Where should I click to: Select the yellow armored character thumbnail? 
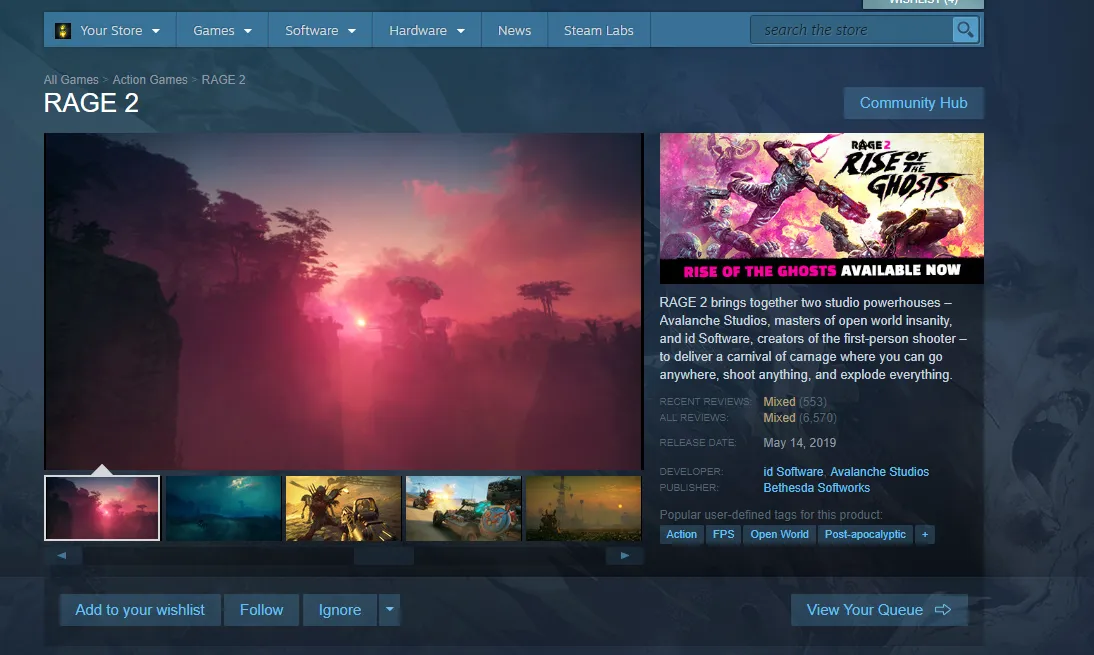[x=343, y=508]
